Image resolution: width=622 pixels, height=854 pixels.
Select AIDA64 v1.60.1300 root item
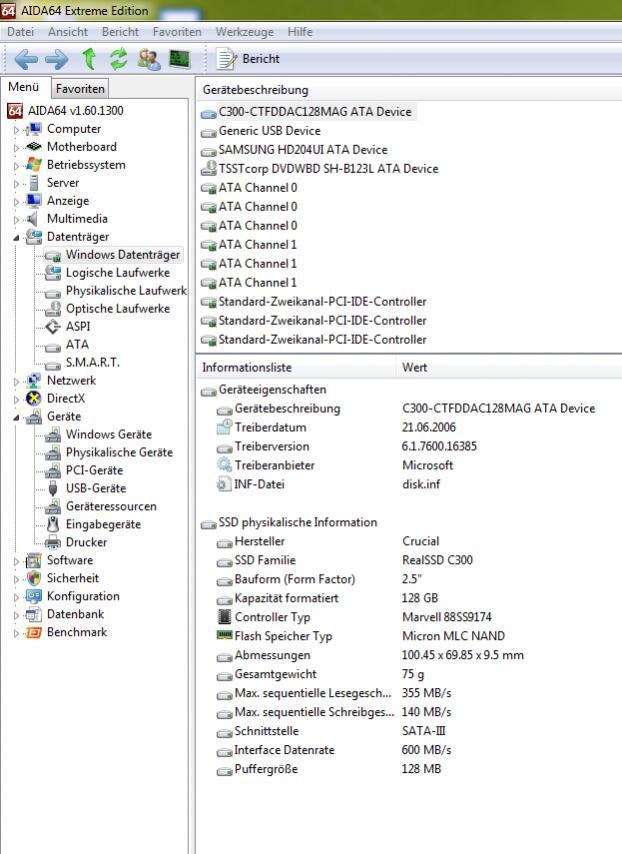click(x=65, y=111)
